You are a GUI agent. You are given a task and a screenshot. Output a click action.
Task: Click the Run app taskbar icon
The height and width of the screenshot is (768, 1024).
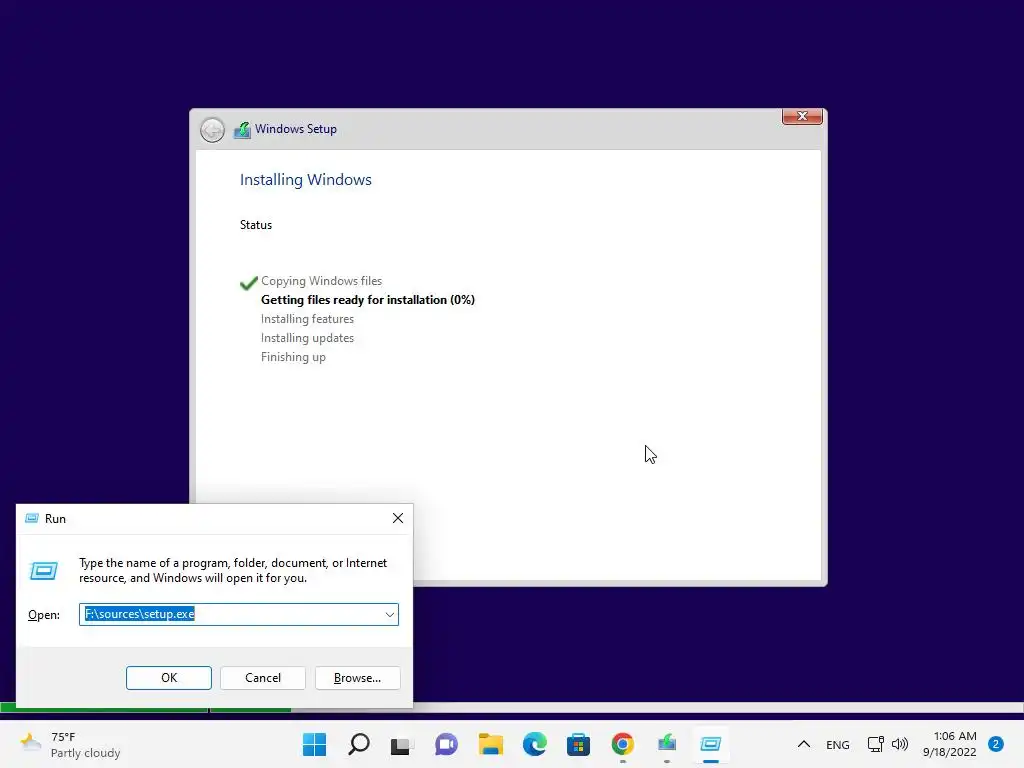(x=711, y=744)
